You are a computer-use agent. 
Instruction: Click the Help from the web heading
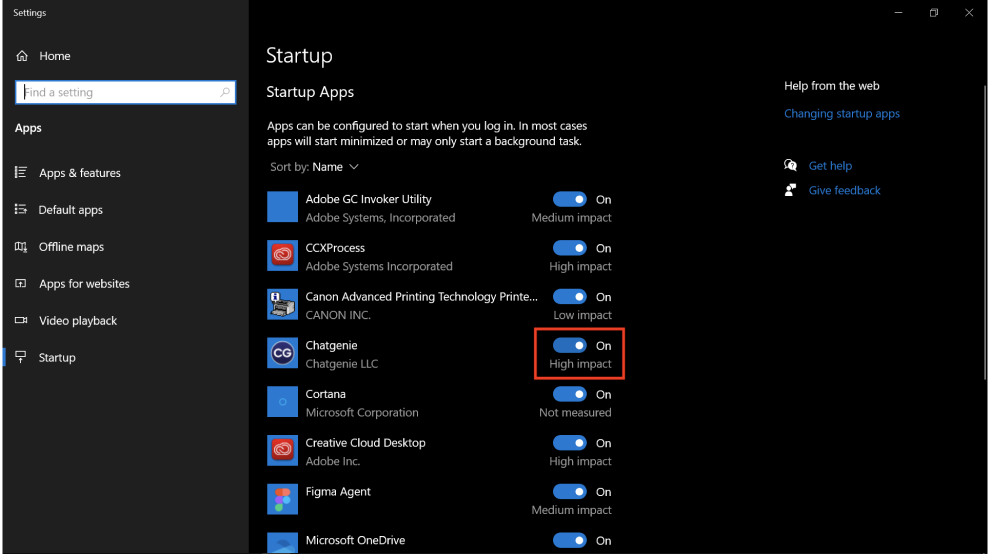[x=832, y=86]
